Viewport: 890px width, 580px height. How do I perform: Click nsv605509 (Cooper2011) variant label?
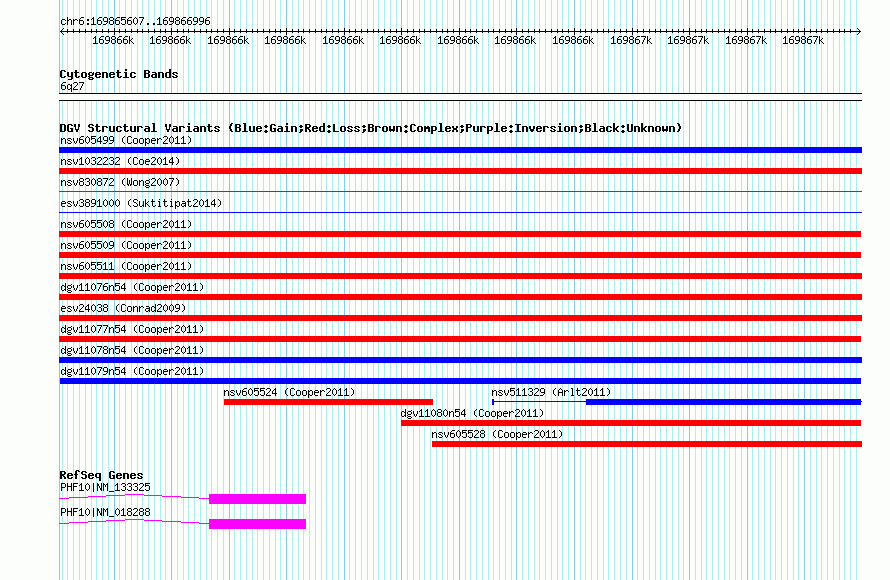(126, 245)
